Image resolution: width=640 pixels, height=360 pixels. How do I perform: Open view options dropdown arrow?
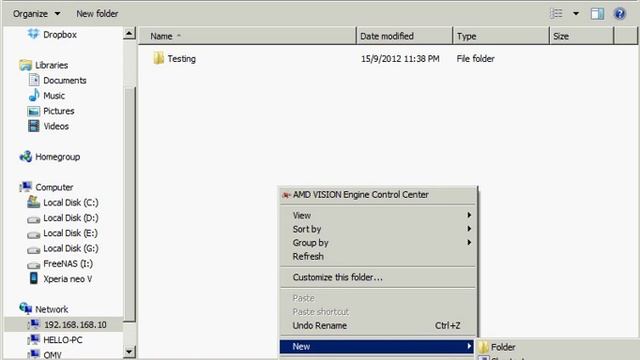[x=576, y=14]
